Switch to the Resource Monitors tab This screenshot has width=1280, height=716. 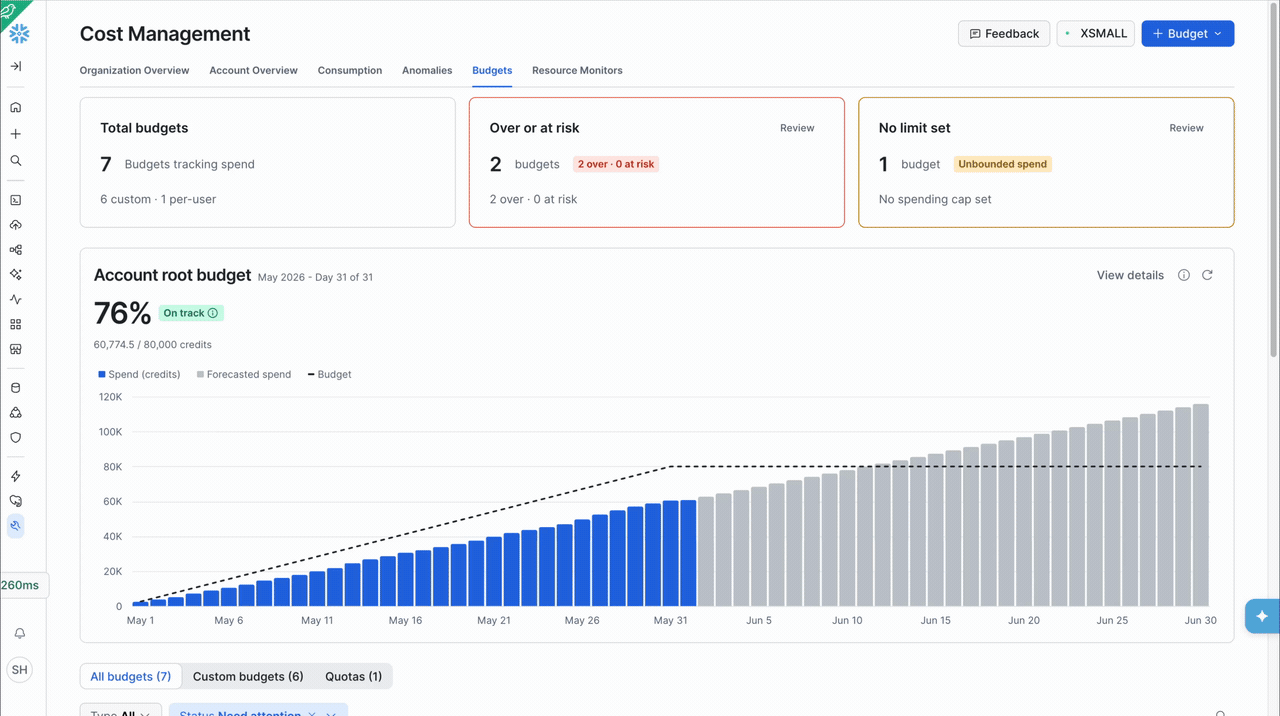click(577, 70)
